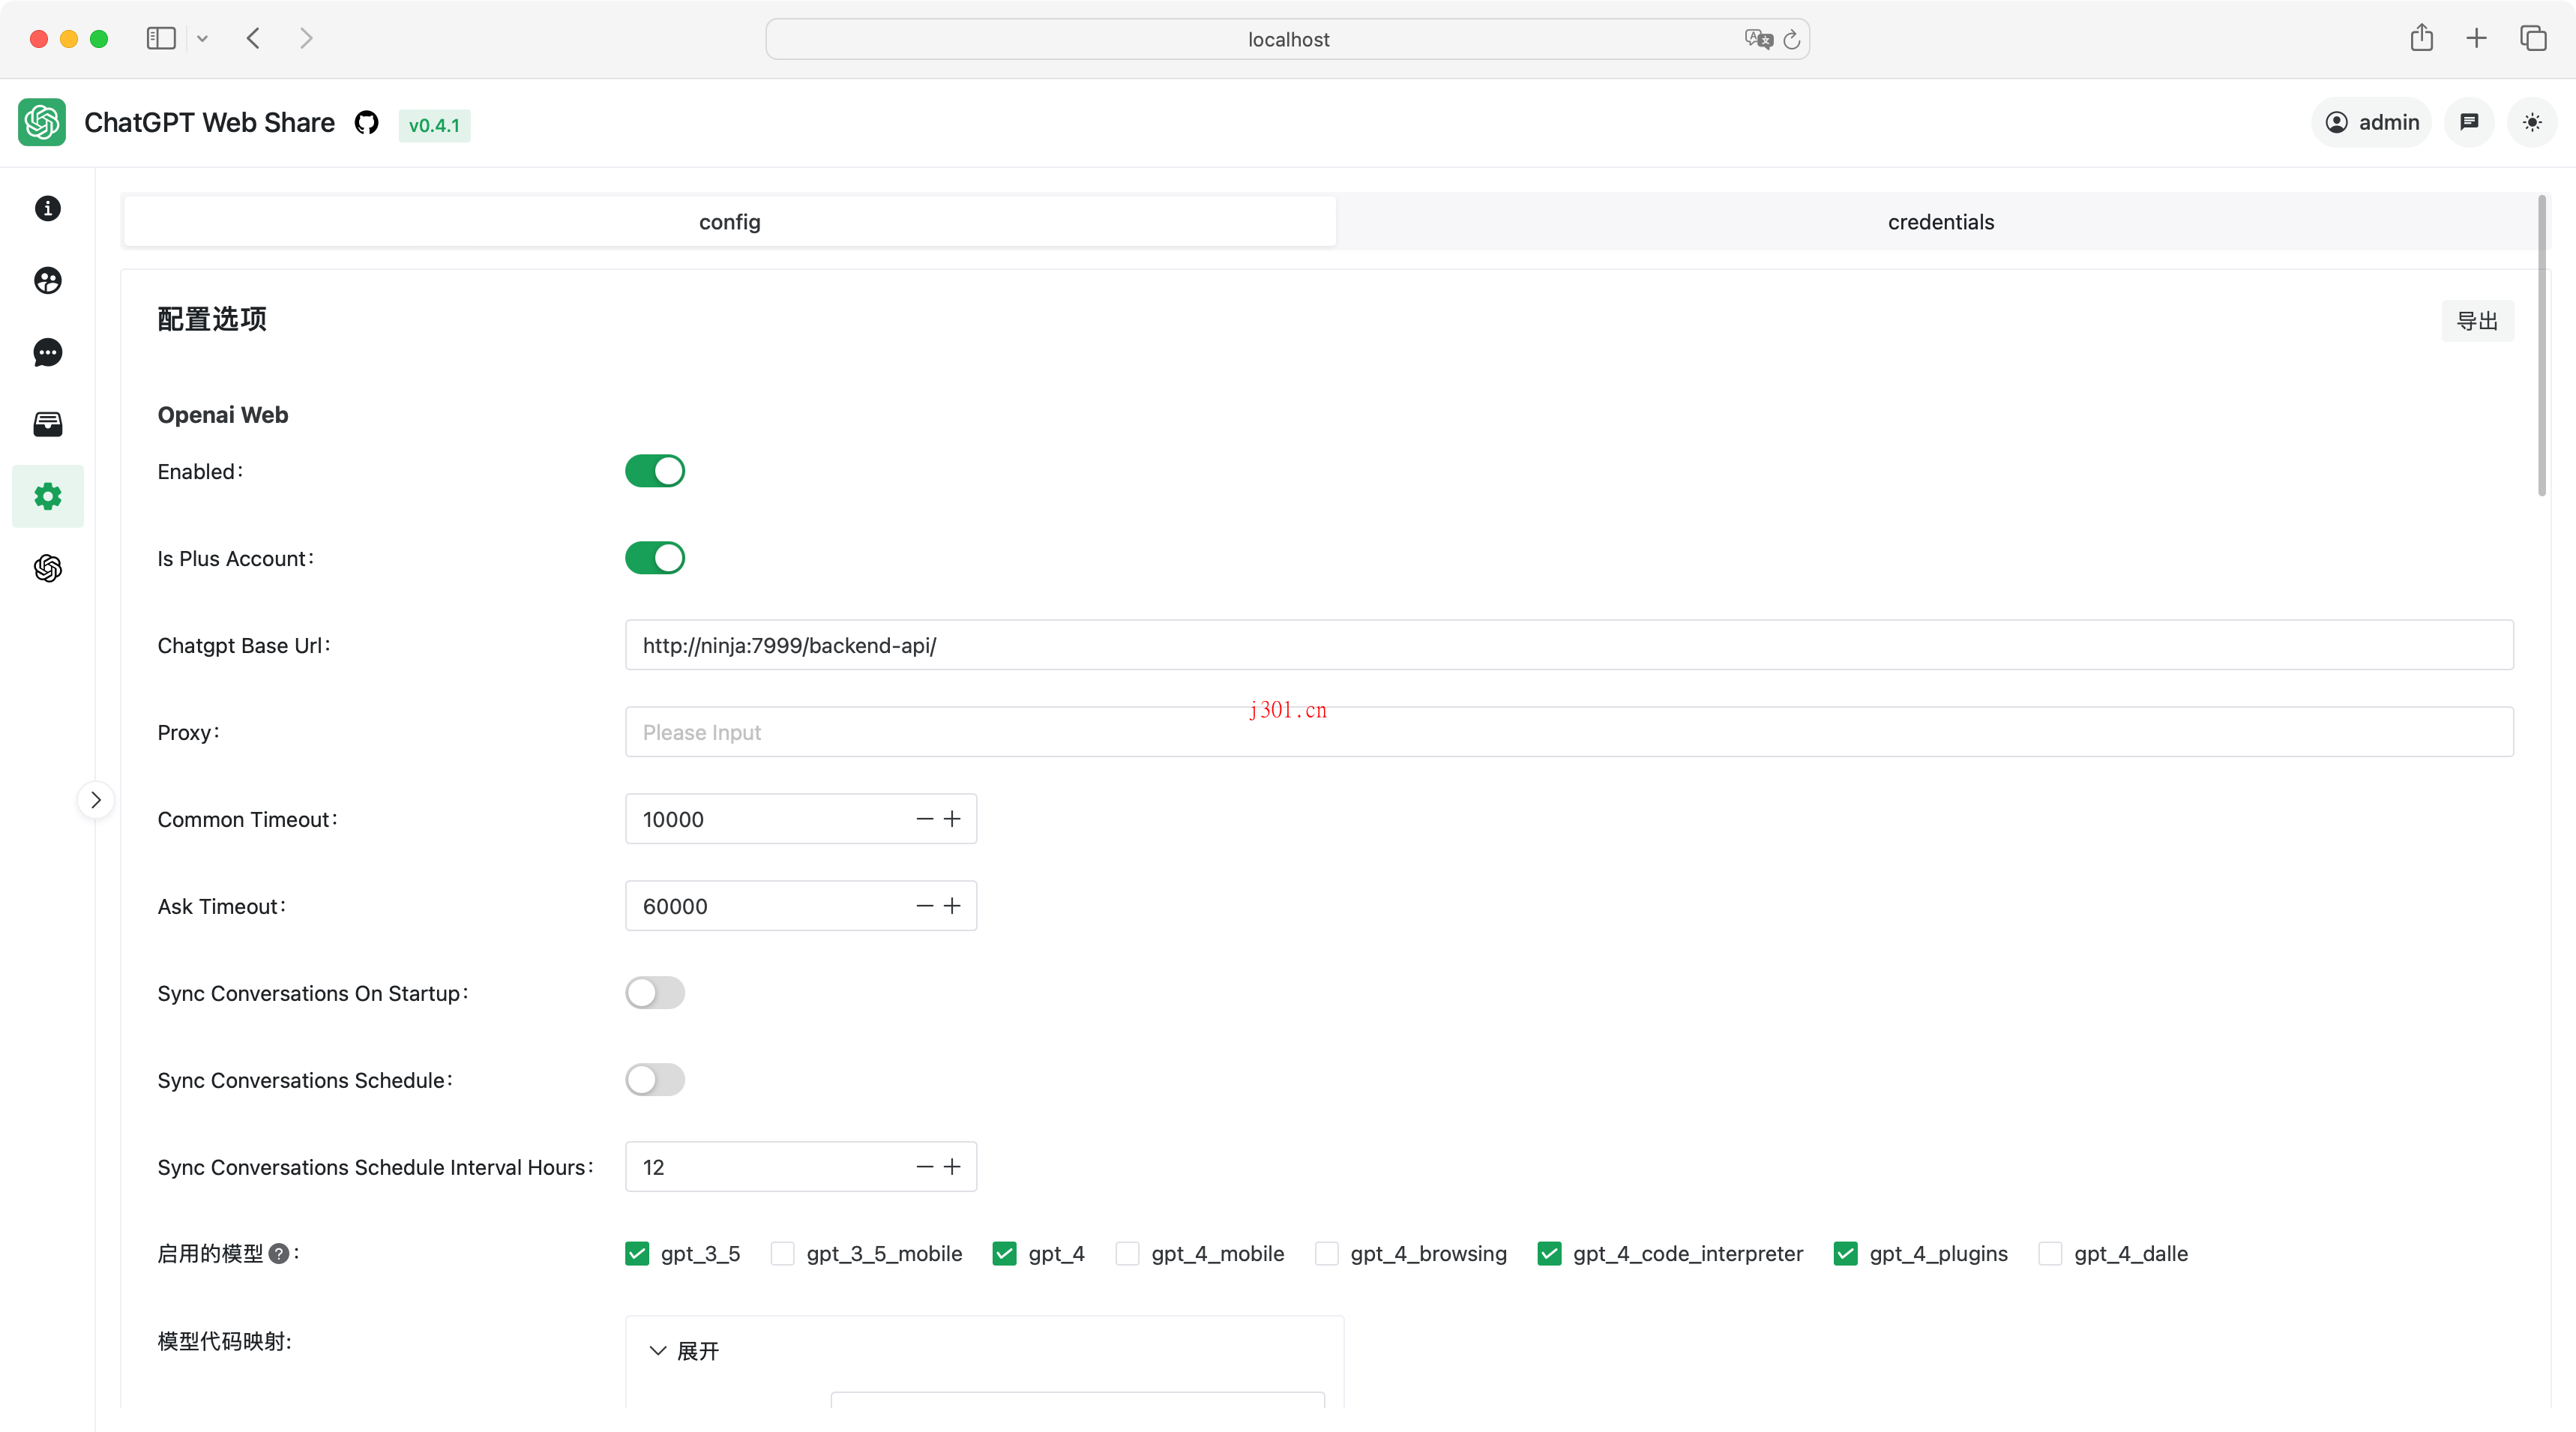The image size is (2576, 1432).
Task: Click the OpenAI logo at sidebar bottom
Action: click(x=47, y=568)
